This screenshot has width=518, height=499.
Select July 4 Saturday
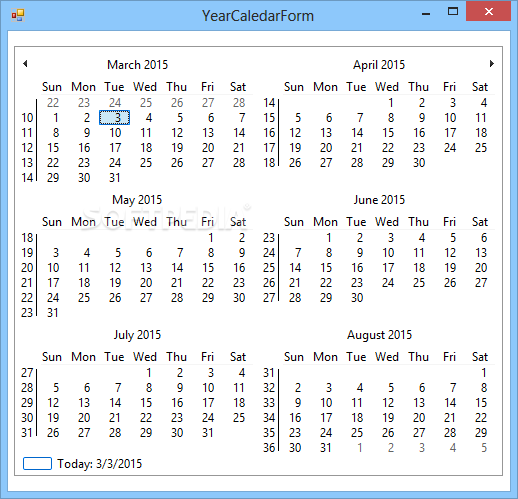(x=242, y=373)
